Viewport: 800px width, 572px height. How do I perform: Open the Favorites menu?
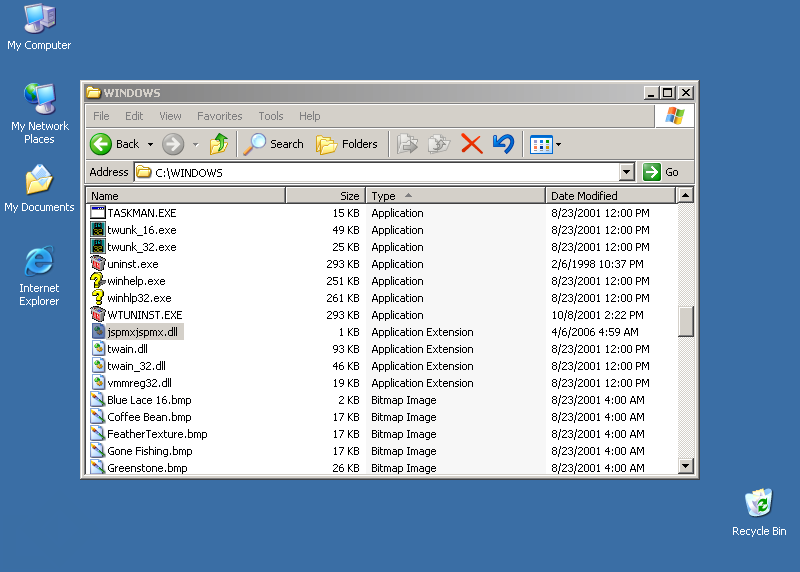[x=219, y=116]
